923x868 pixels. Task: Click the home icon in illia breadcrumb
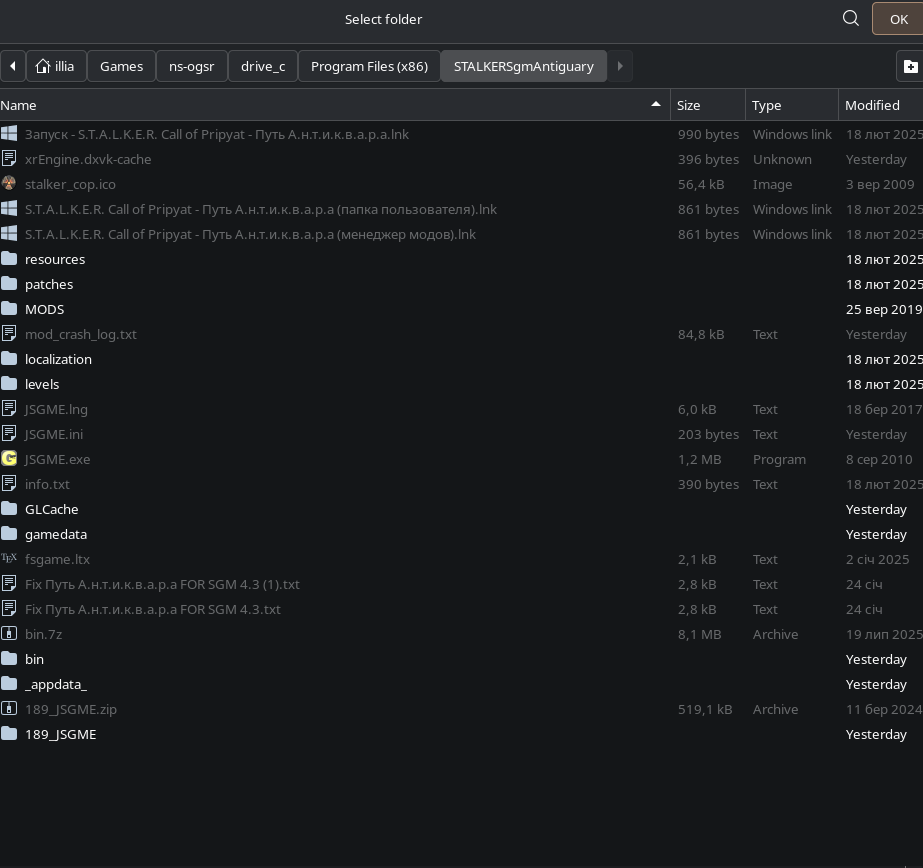point(42,66)
